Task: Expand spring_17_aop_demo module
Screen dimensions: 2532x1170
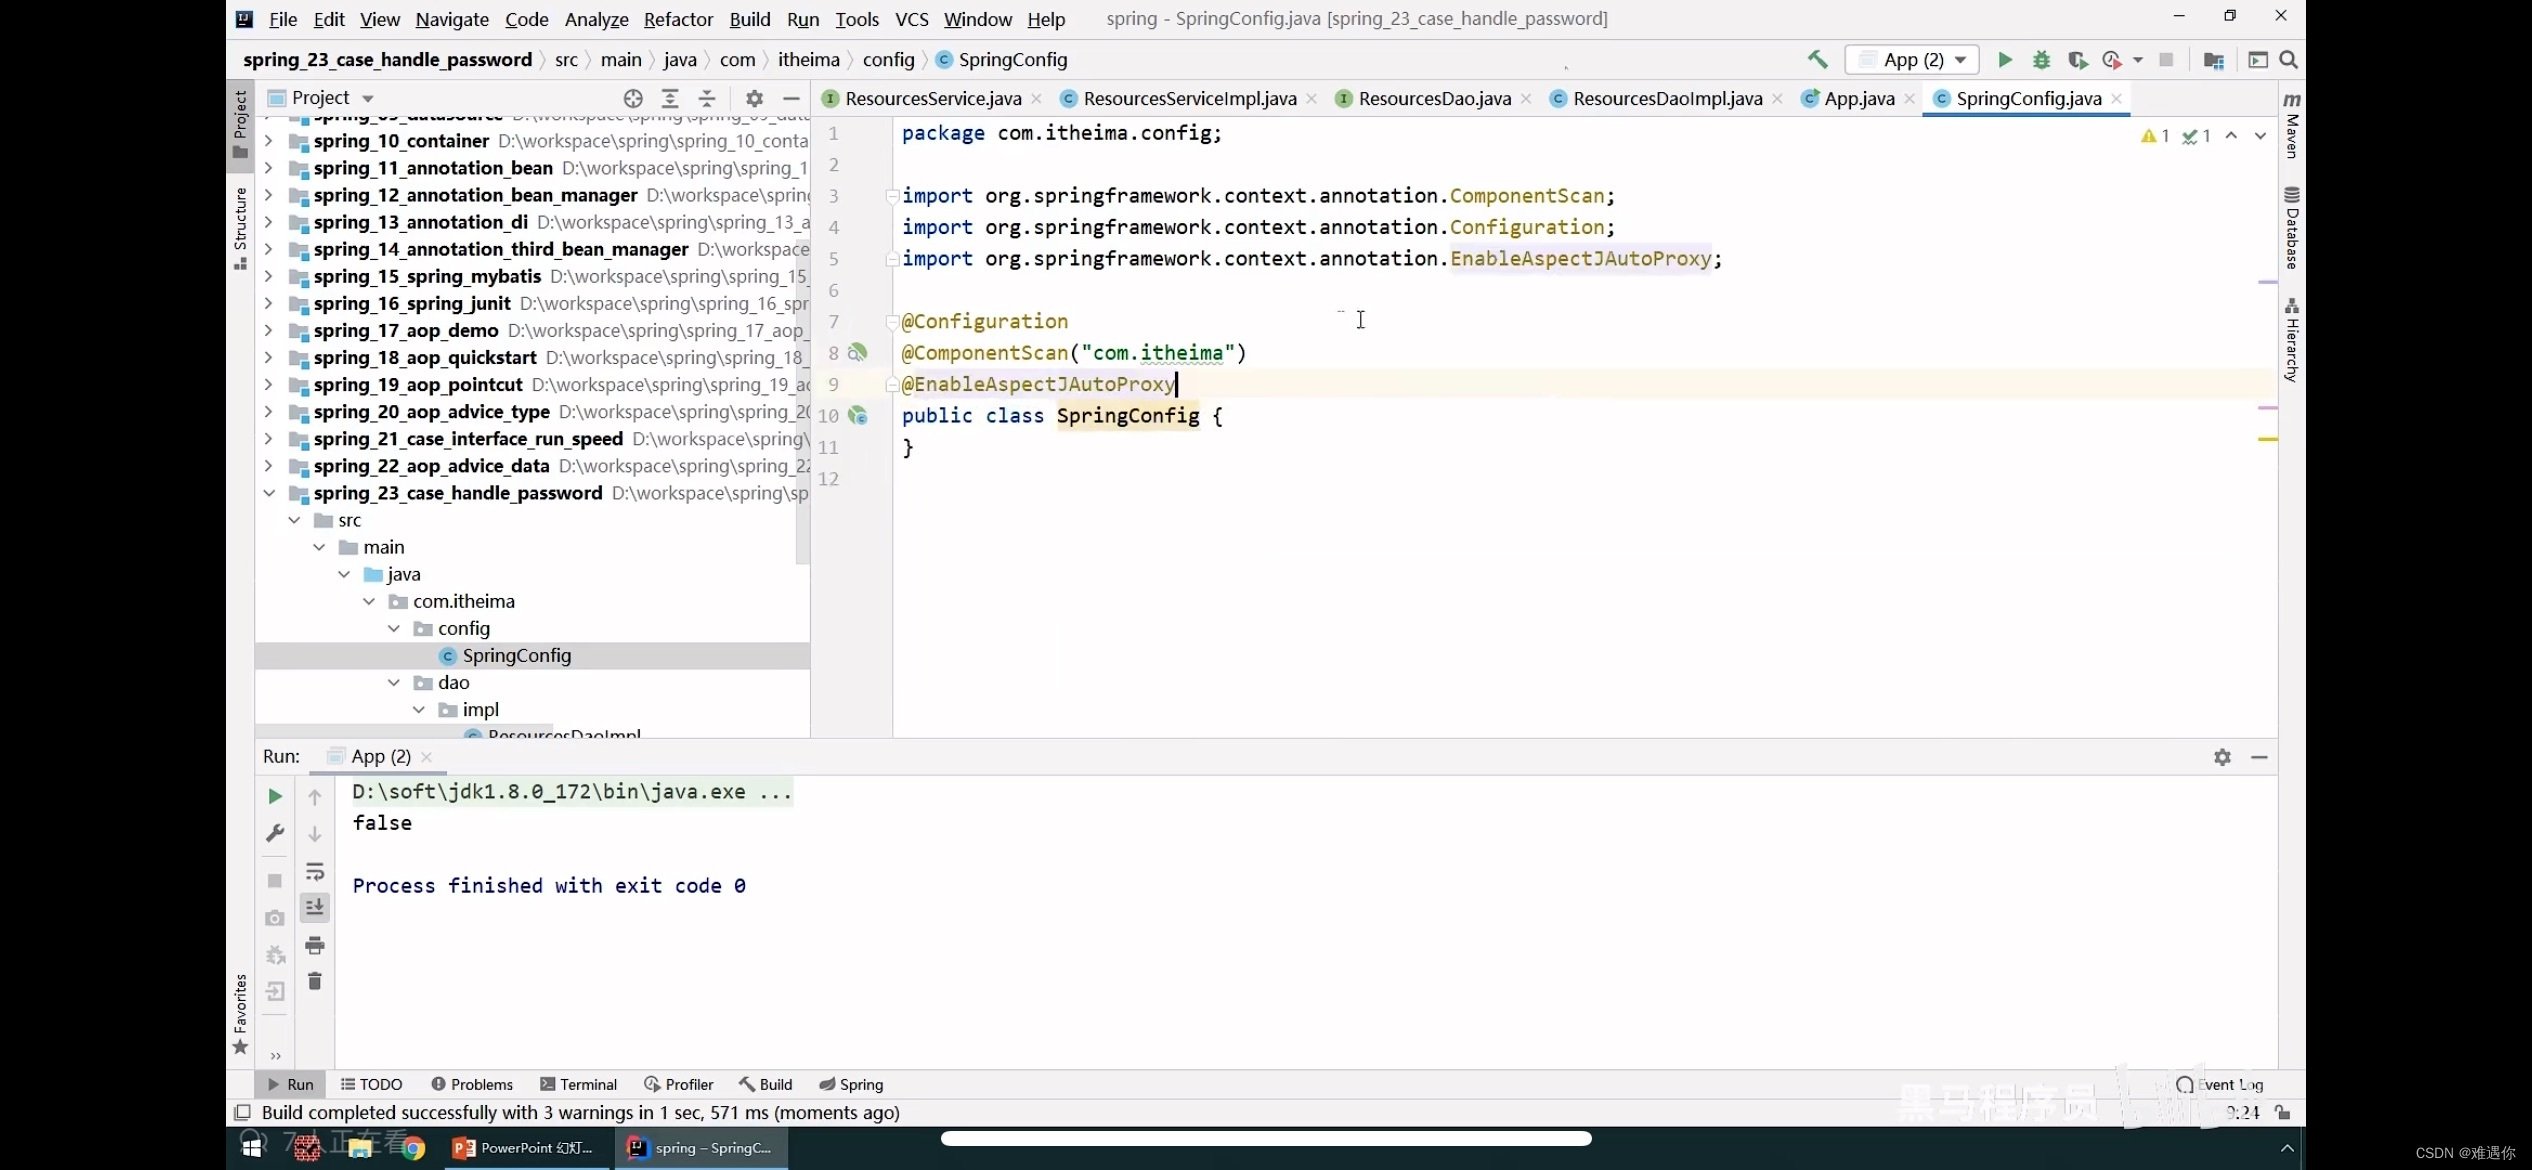Action: (268, 330)
